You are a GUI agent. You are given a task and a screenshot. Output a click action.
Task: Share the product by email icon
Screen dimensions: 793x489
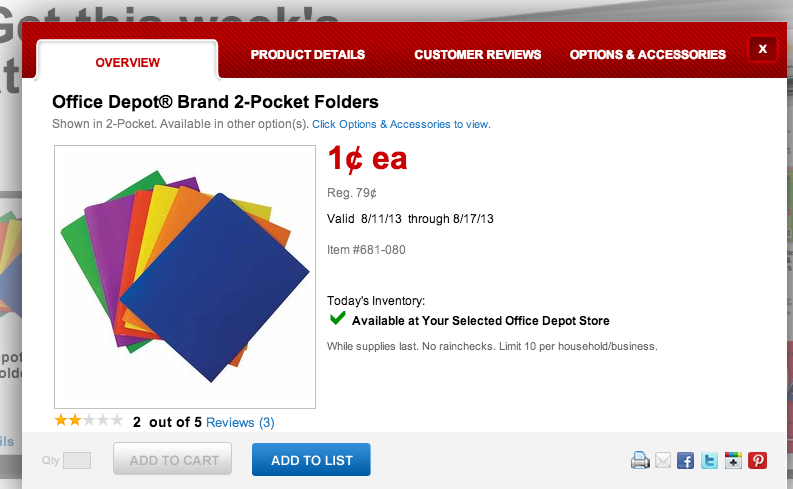click(x=663, y=460)
